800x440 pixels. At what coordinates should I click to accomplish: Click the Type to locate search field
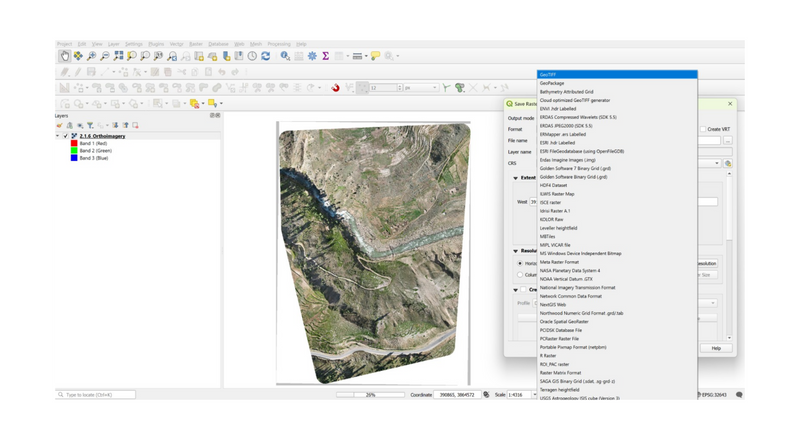95,395
